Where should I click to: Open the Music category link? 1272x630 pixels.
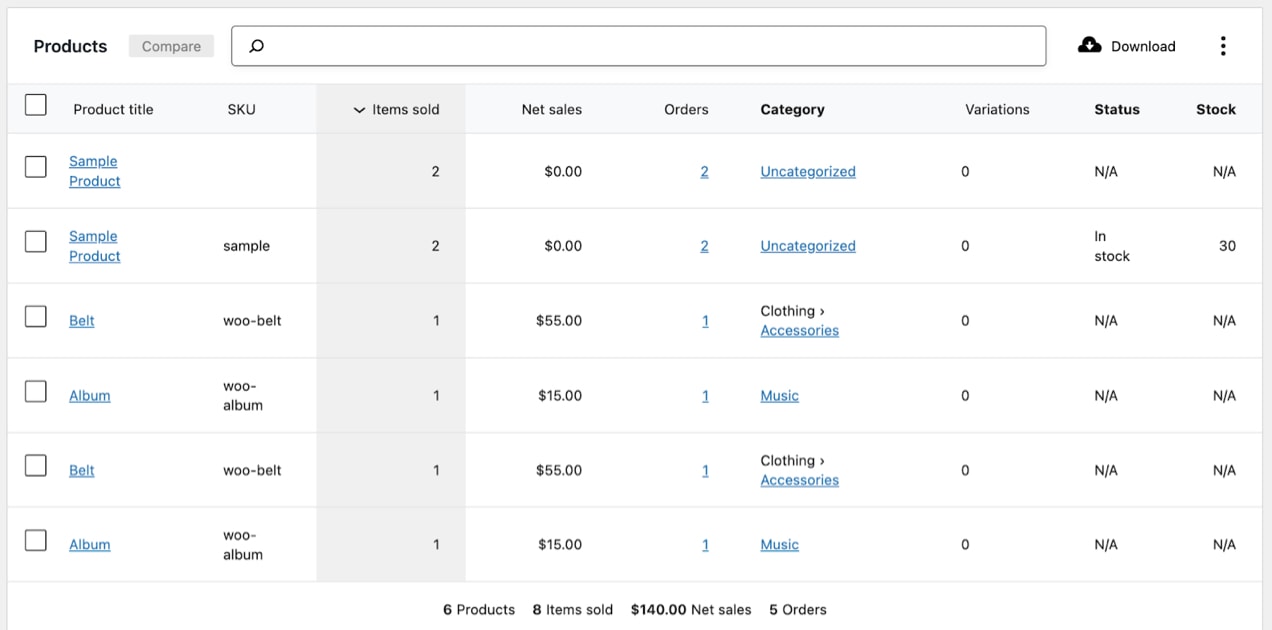pos(779,395)
